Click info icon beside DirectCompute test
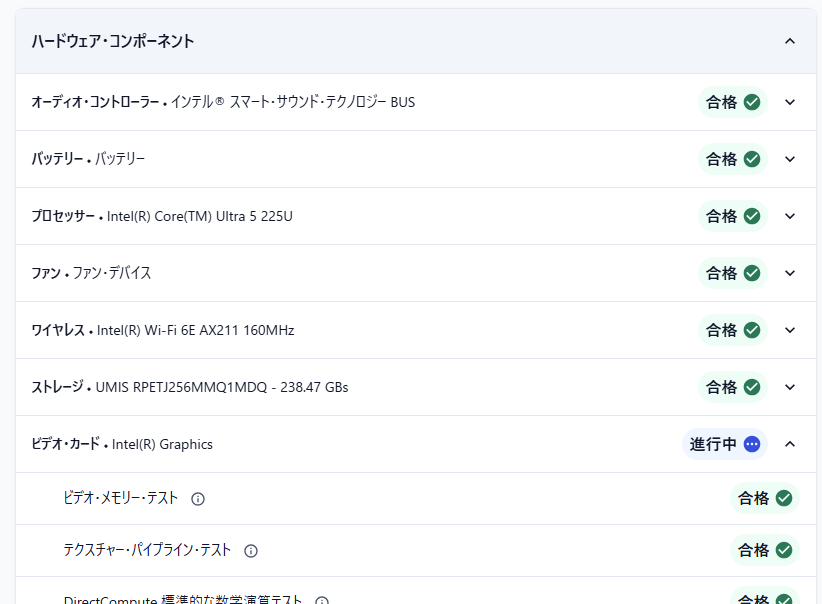 point(322,601)
